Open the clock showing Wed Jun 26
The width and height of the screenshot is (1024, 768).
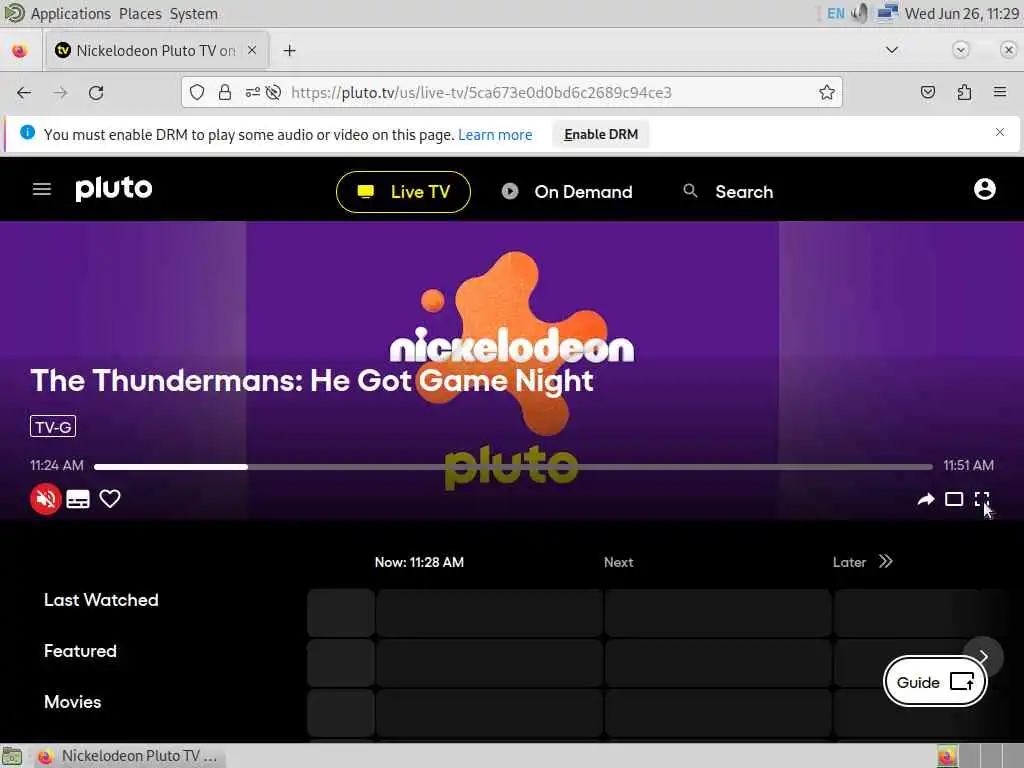(x=961, y=14)
